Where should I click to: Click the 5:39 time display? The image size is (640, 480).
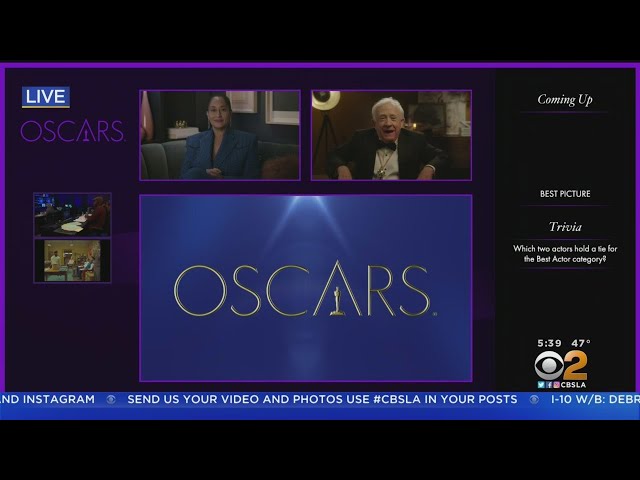[x=549, y=343]
